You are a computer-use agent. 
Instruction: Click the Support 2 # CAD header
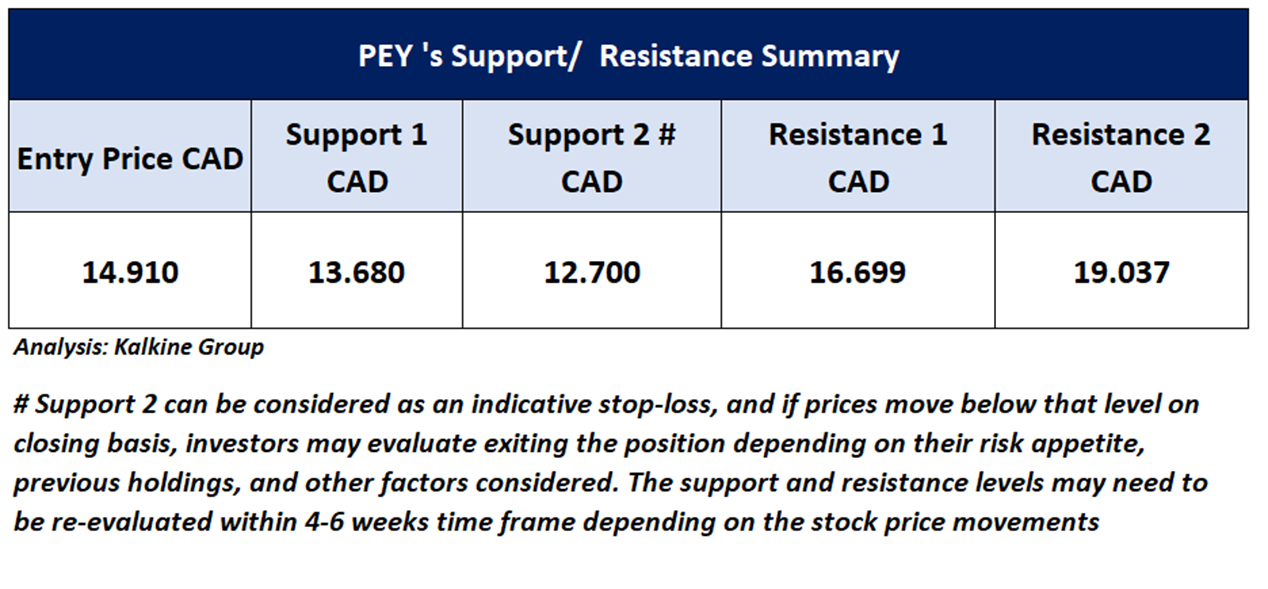592,156
